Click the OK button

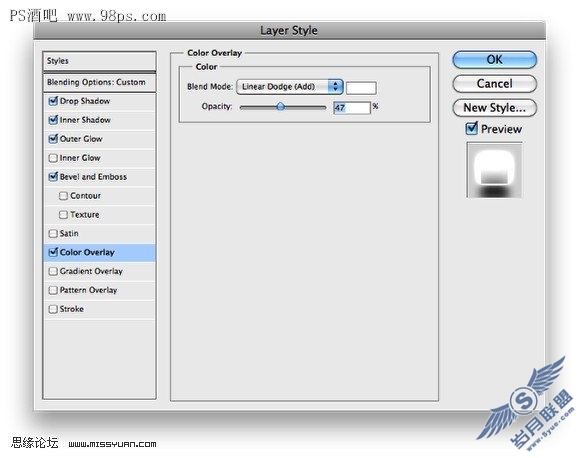[495, 60]
